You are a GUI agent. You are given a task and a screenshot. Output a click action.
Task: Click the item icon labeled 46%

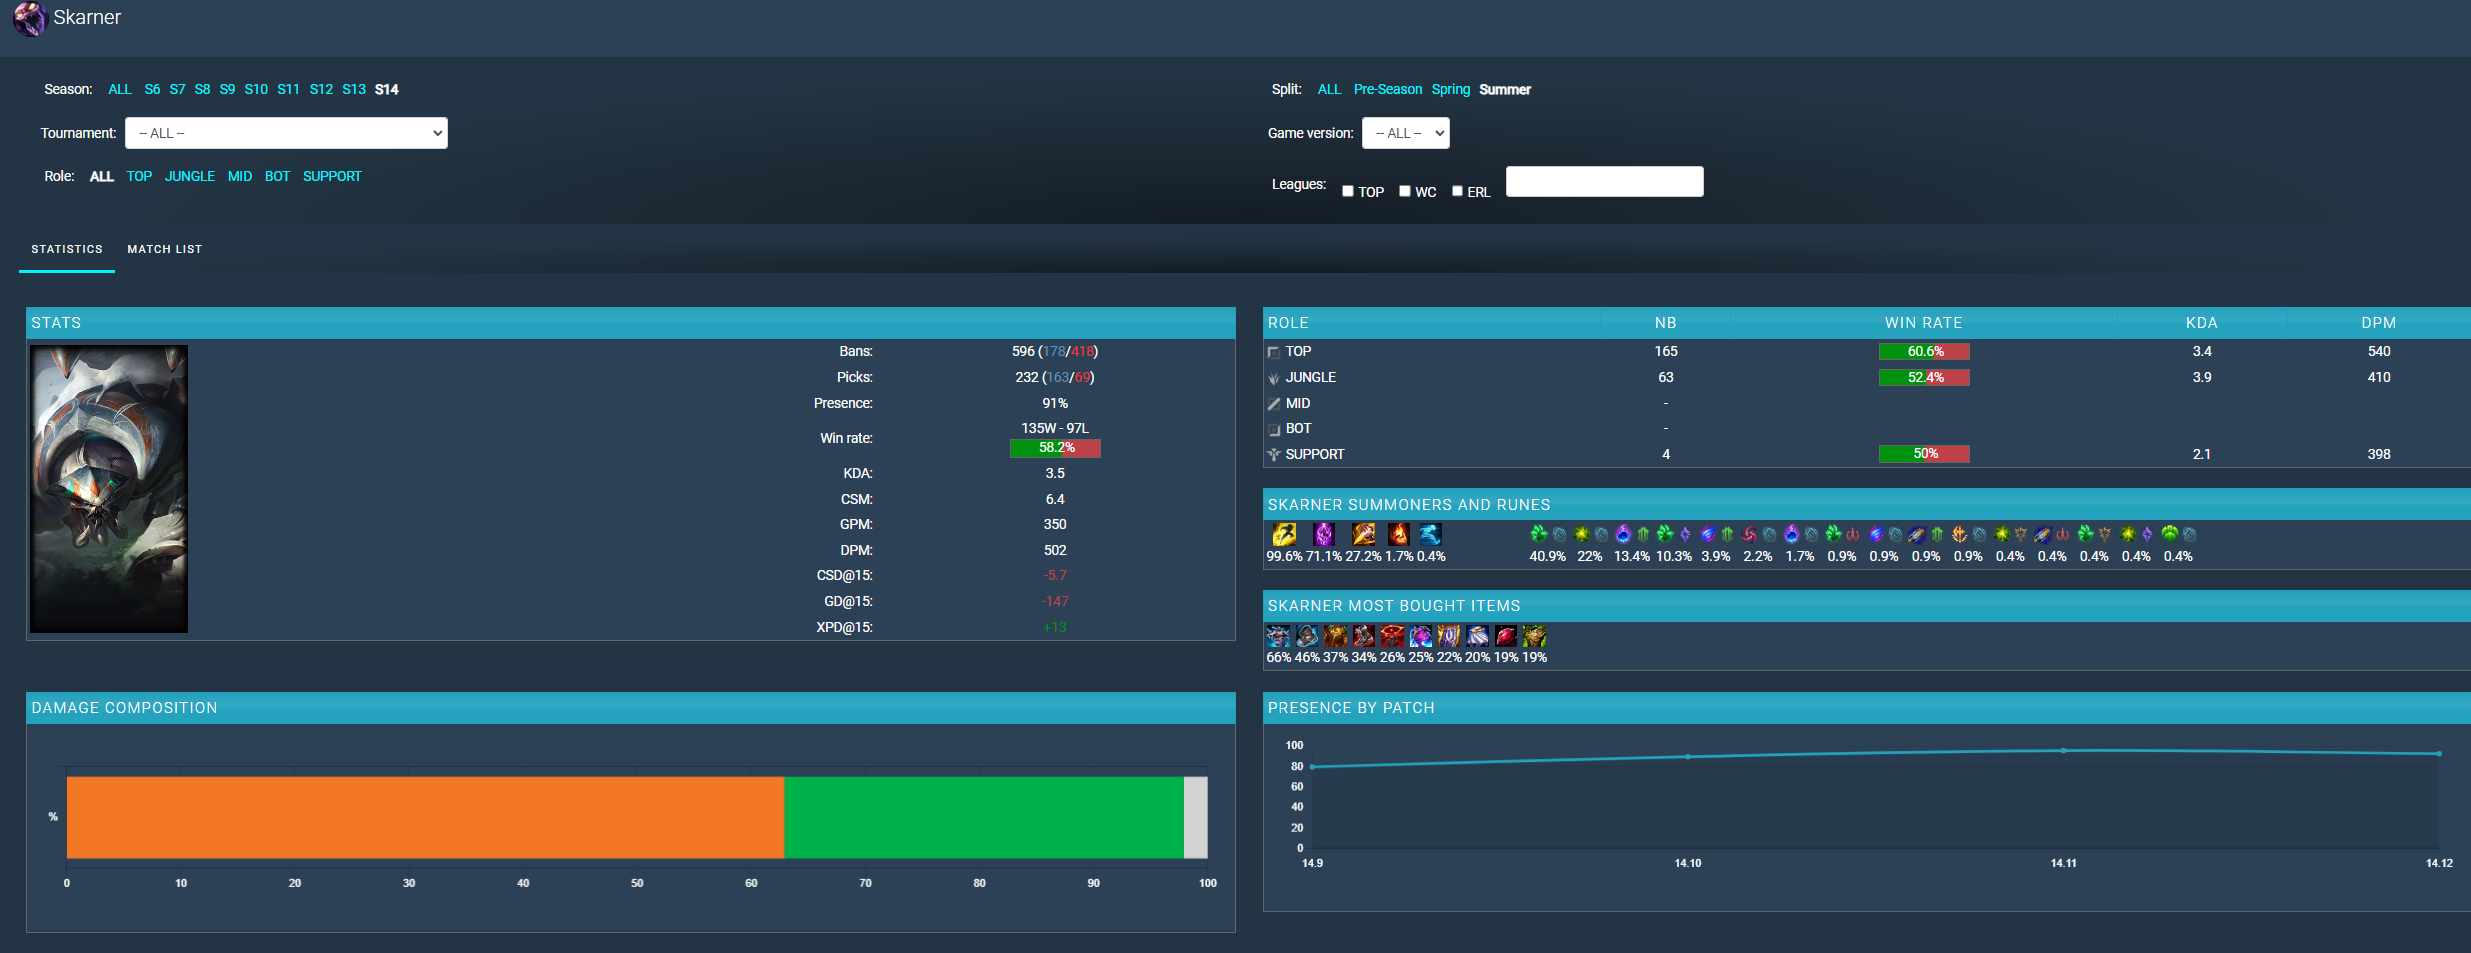(x=1307, y=636)
